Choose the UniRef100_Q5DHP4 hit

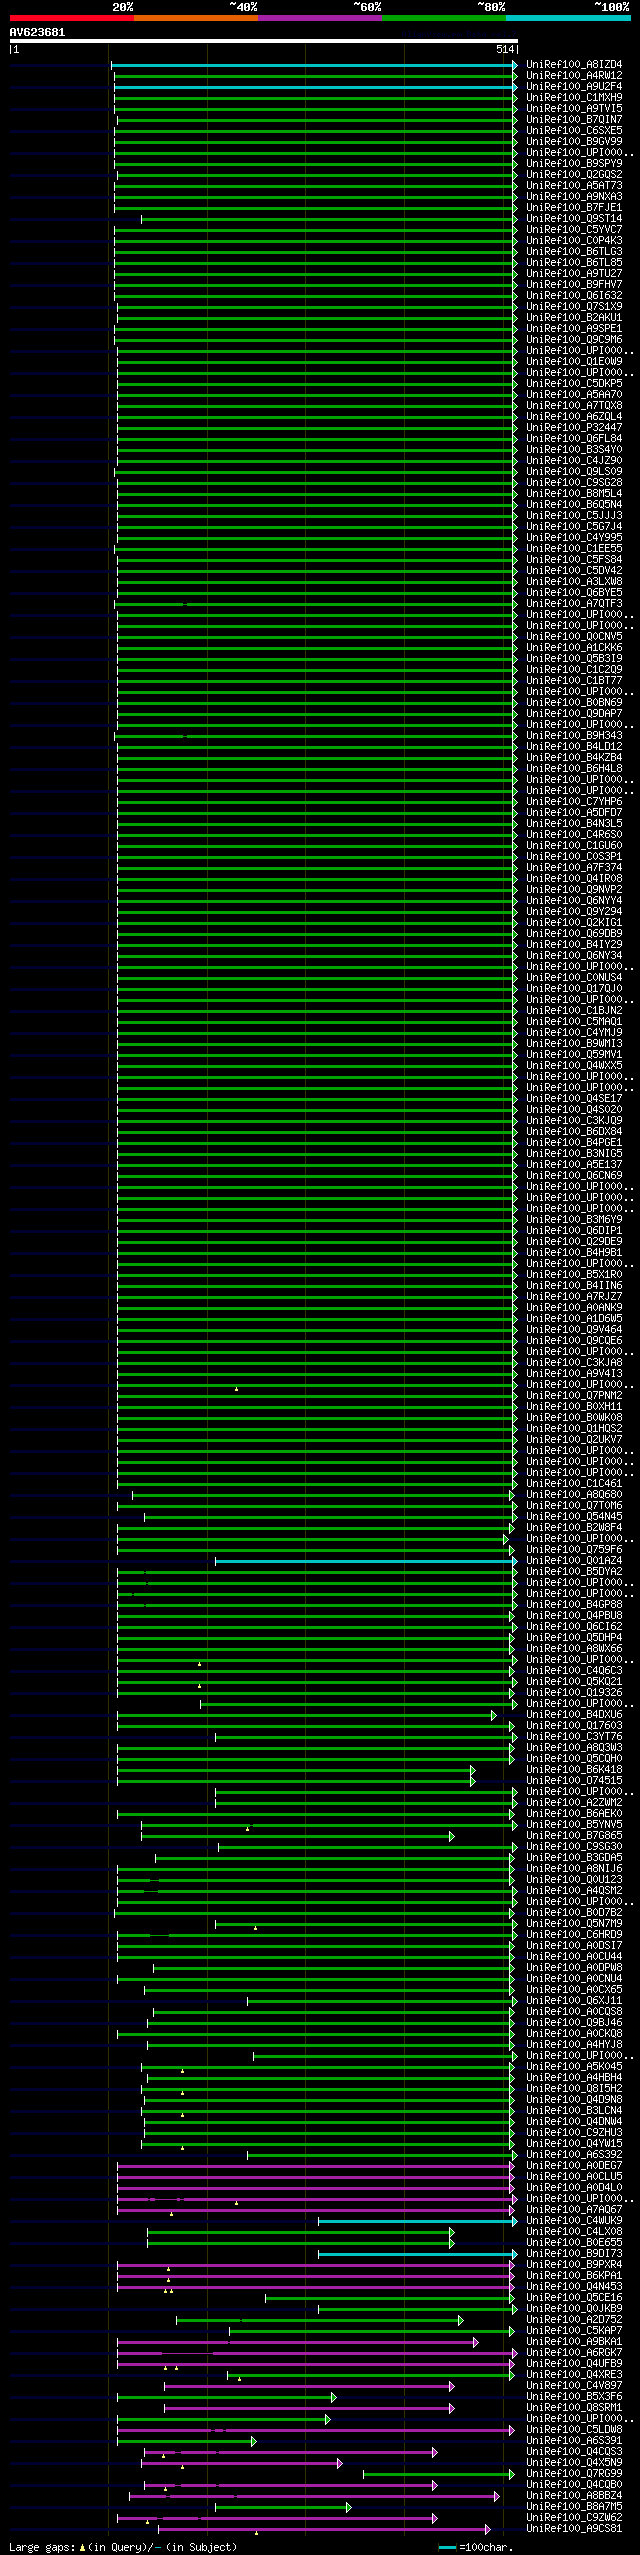point(574,1638)
